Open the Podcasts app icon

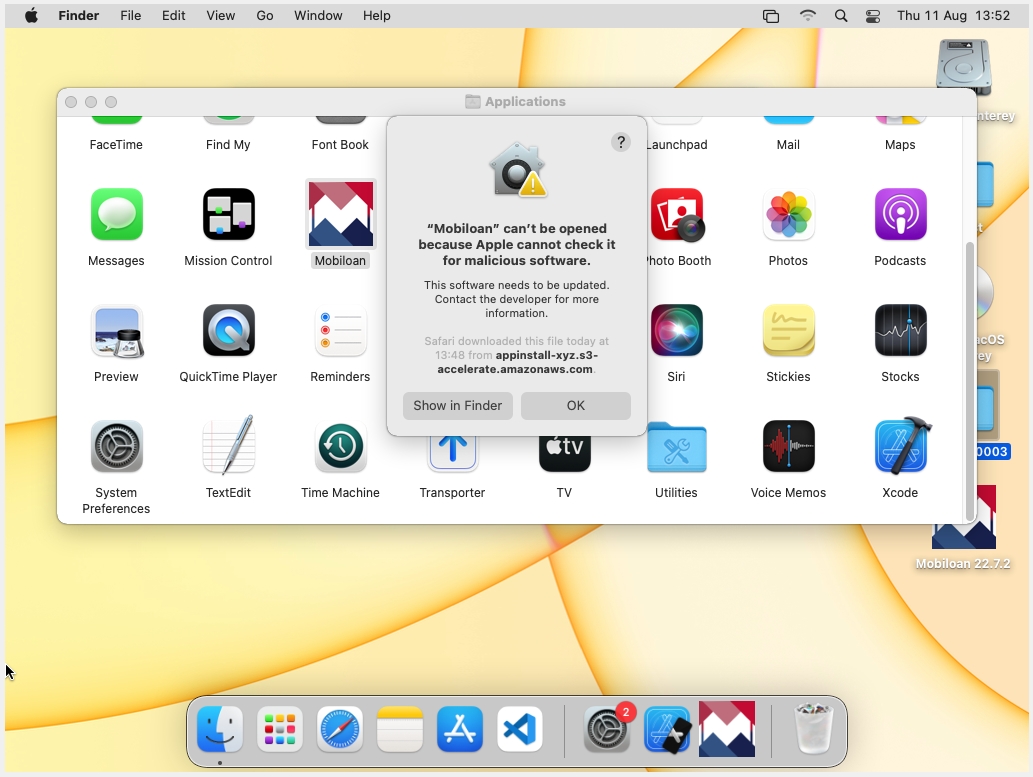pos(900,215)
